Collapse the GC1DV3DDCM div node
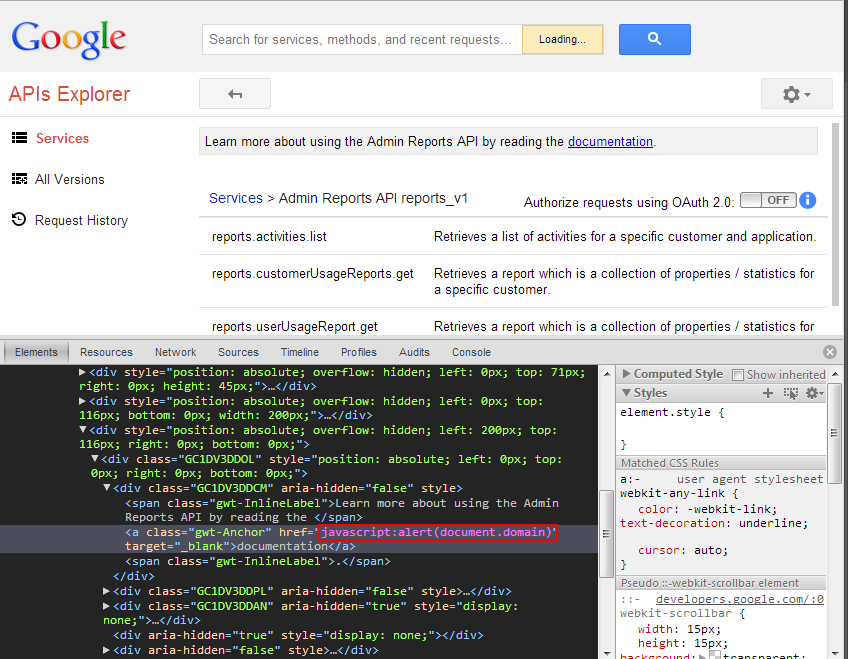The image size is (848, 659). coord(107,488)
